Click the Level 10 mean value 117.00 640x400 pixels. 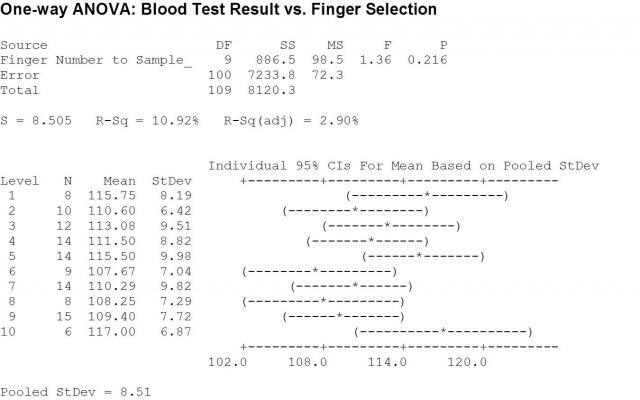(x=118, y=331)
